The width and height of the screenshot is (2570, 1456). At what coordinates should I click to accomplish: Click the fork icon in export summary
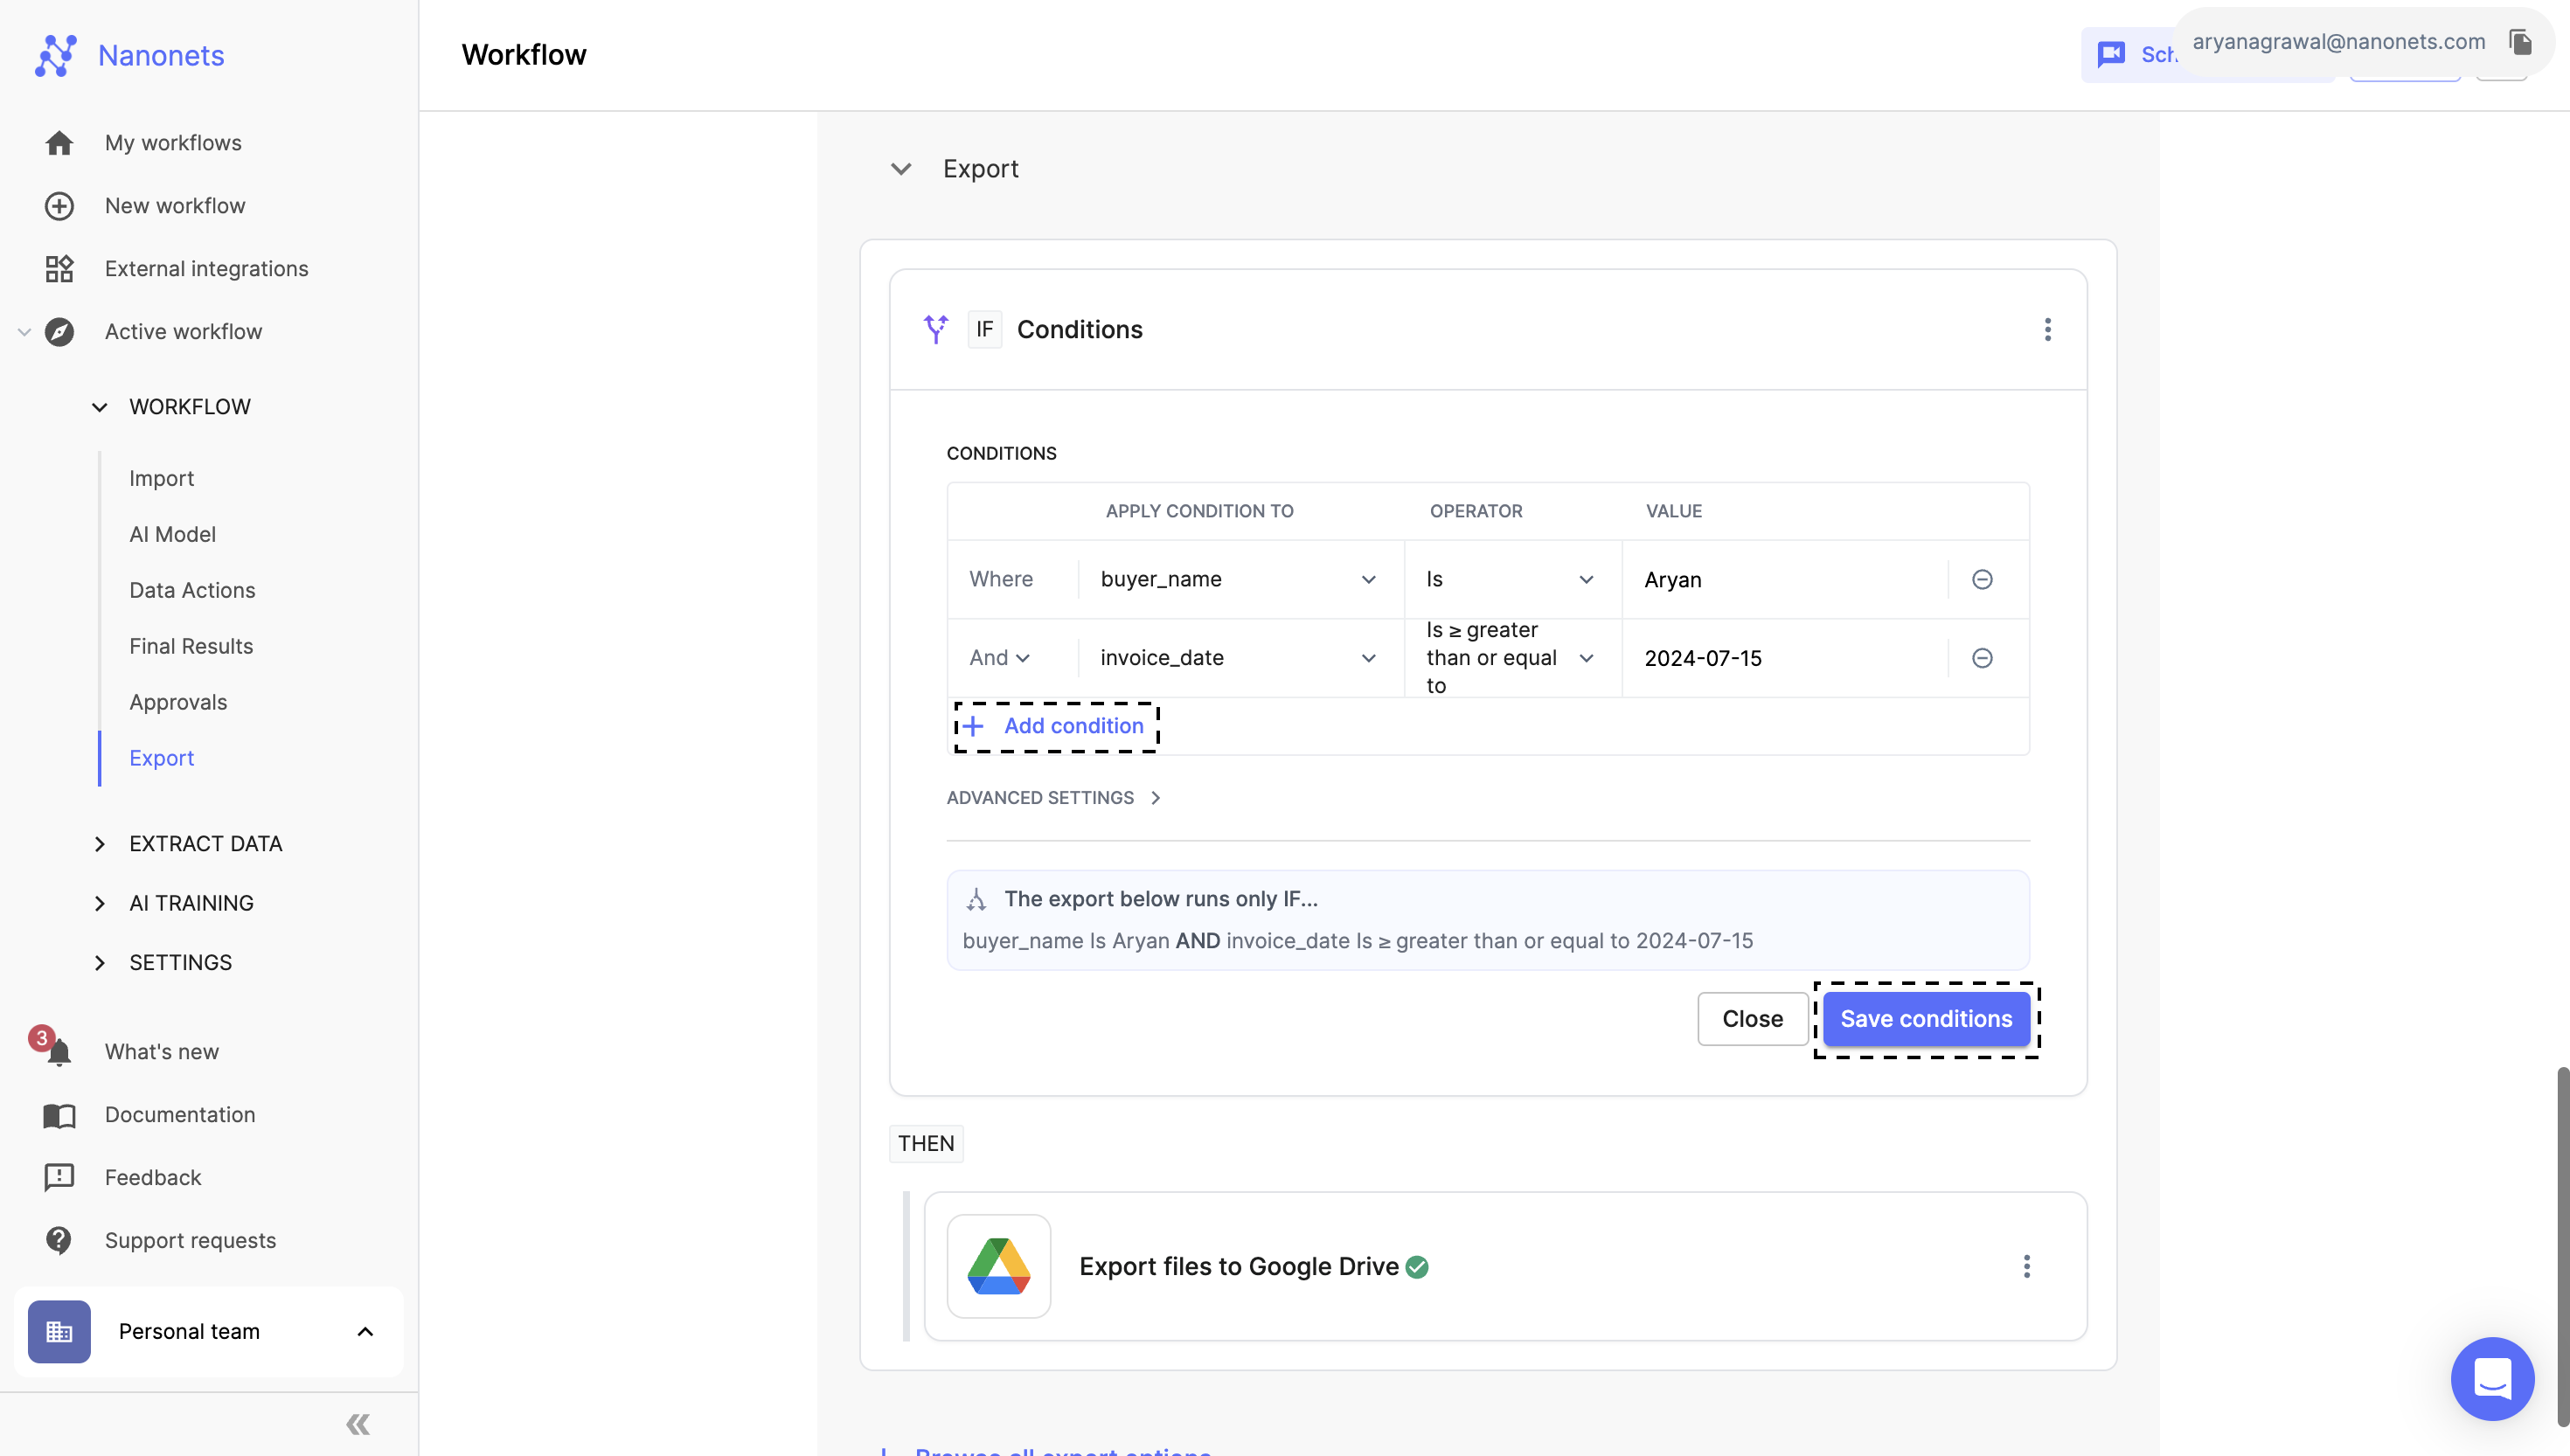tap(976, 899)
